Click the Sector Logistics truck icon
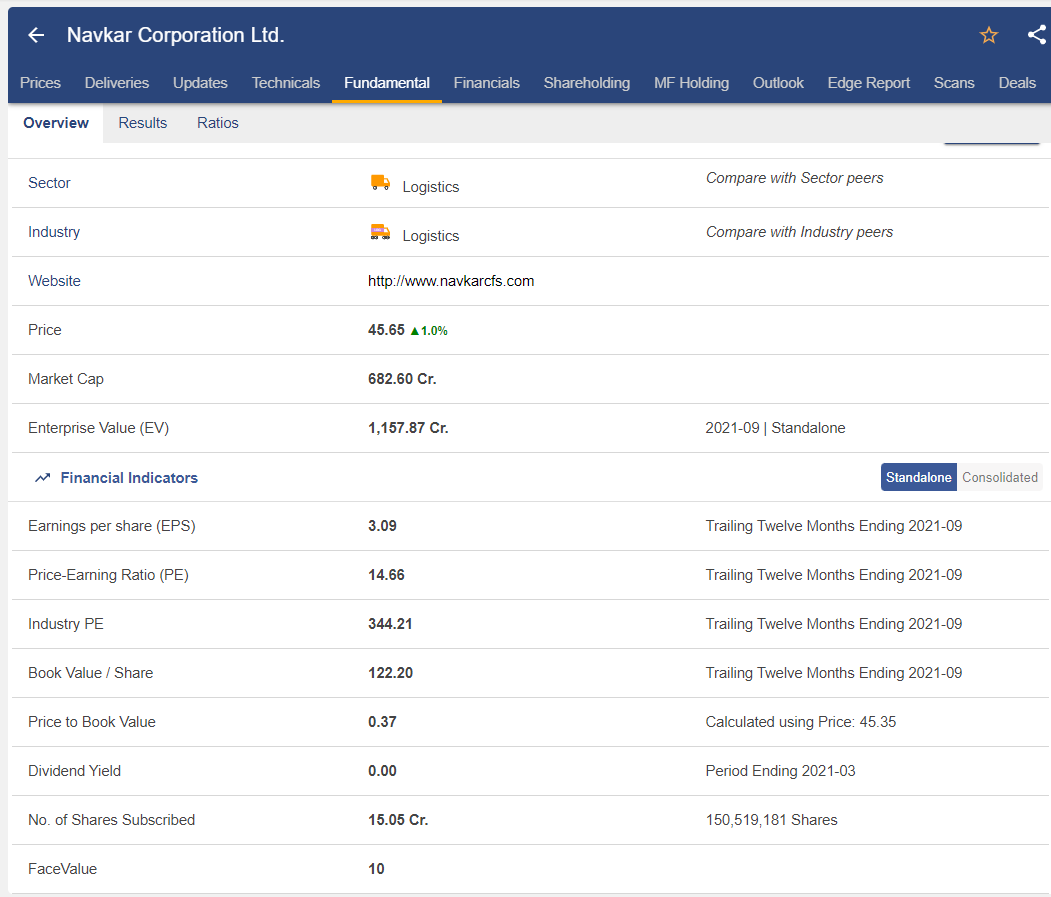 [380, 182]
